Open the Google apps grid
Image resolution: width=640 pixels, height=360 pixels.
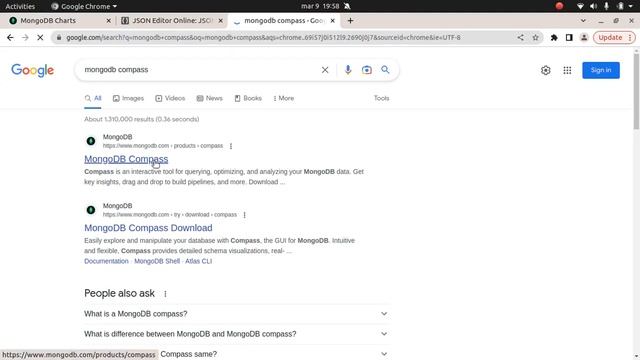(567, 70)
